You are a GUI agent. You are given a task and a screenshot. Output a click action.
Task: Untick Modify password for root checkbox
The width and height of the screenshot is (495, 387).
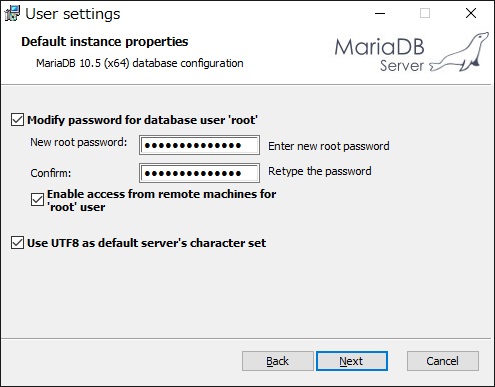tap(17, 120)
